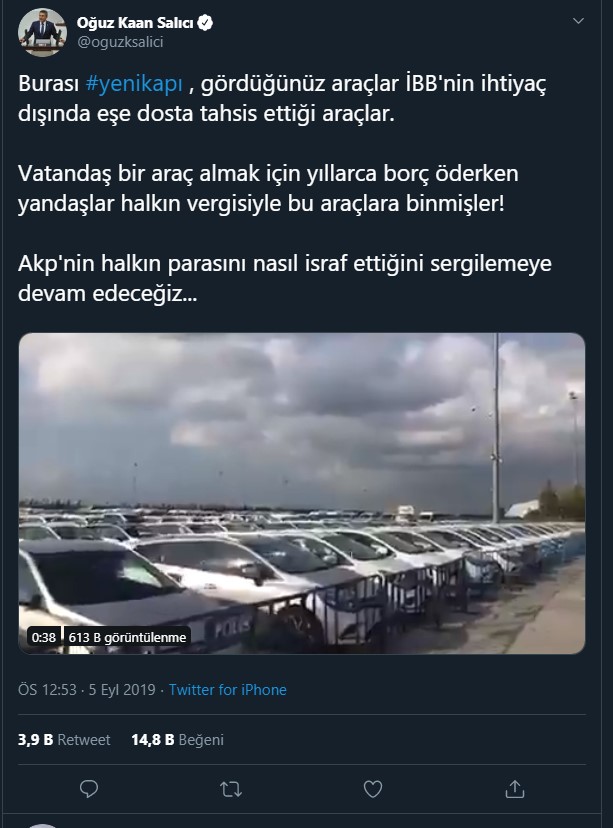The image size is (613, 828).
Task: Play the video of parked cars
Action: pos(301,493)
